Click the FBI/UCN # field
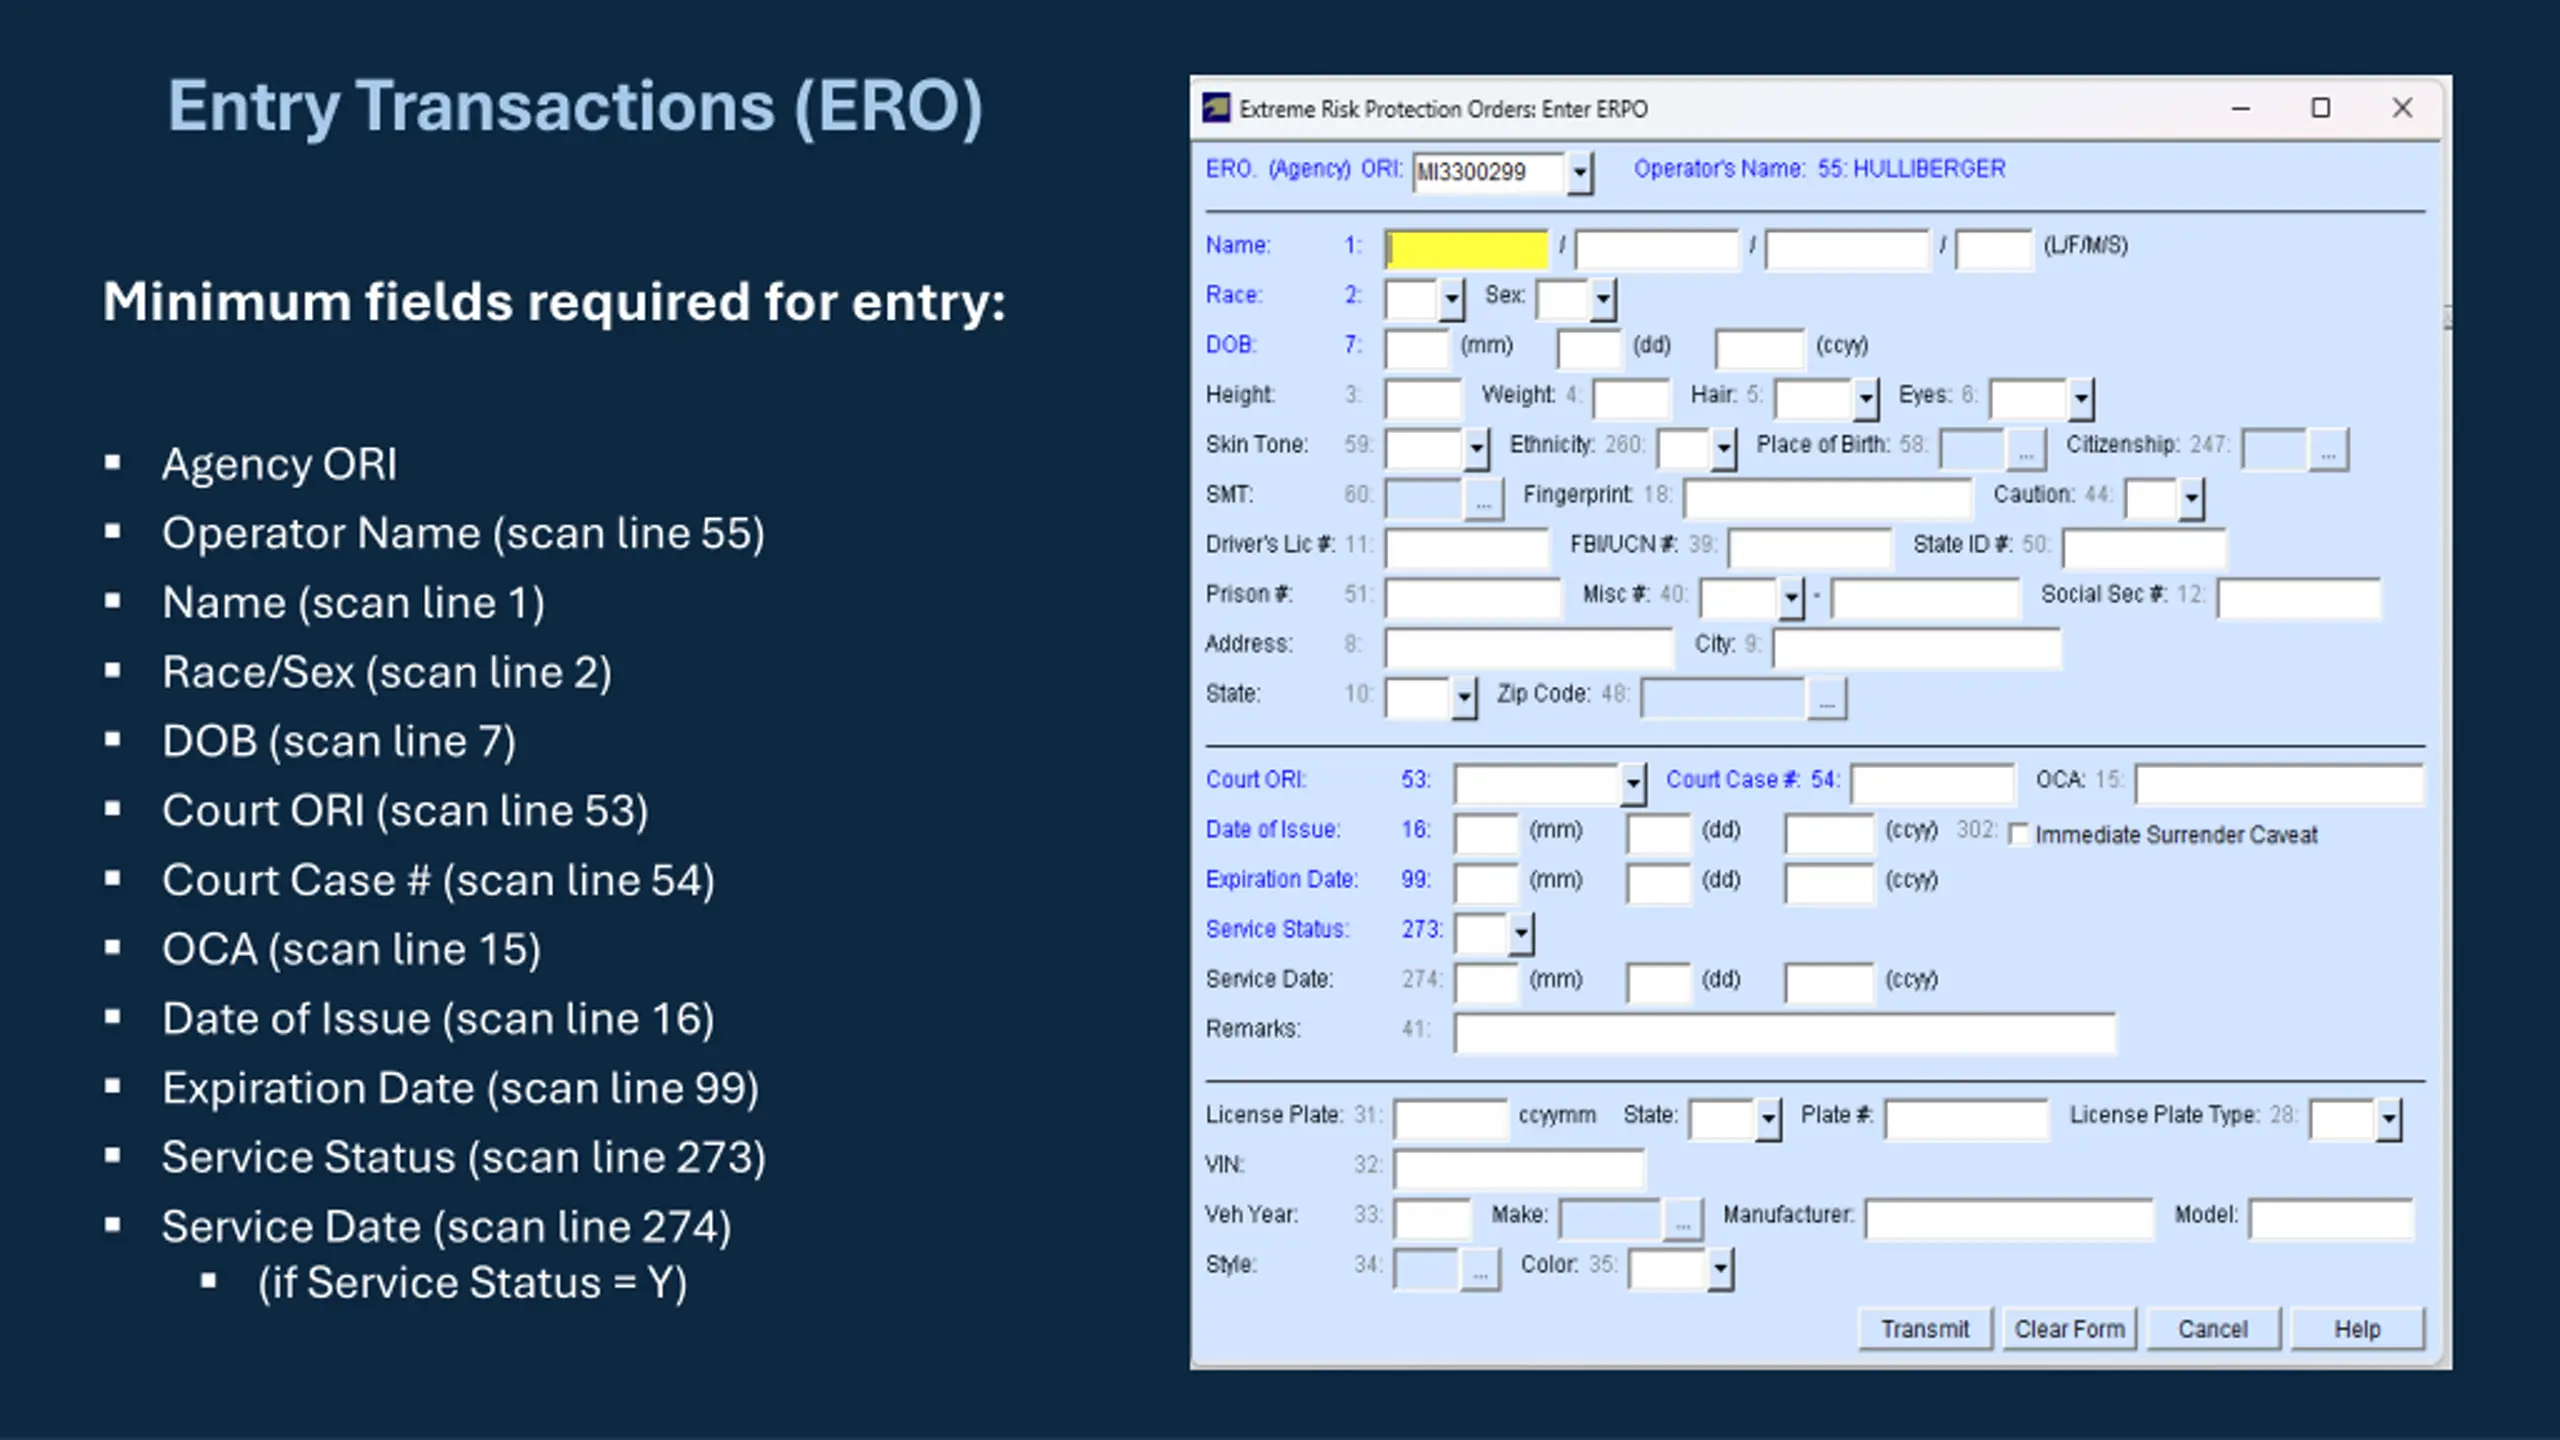The width and height of the screenshot is (2560, 1440). [1811, 549]
